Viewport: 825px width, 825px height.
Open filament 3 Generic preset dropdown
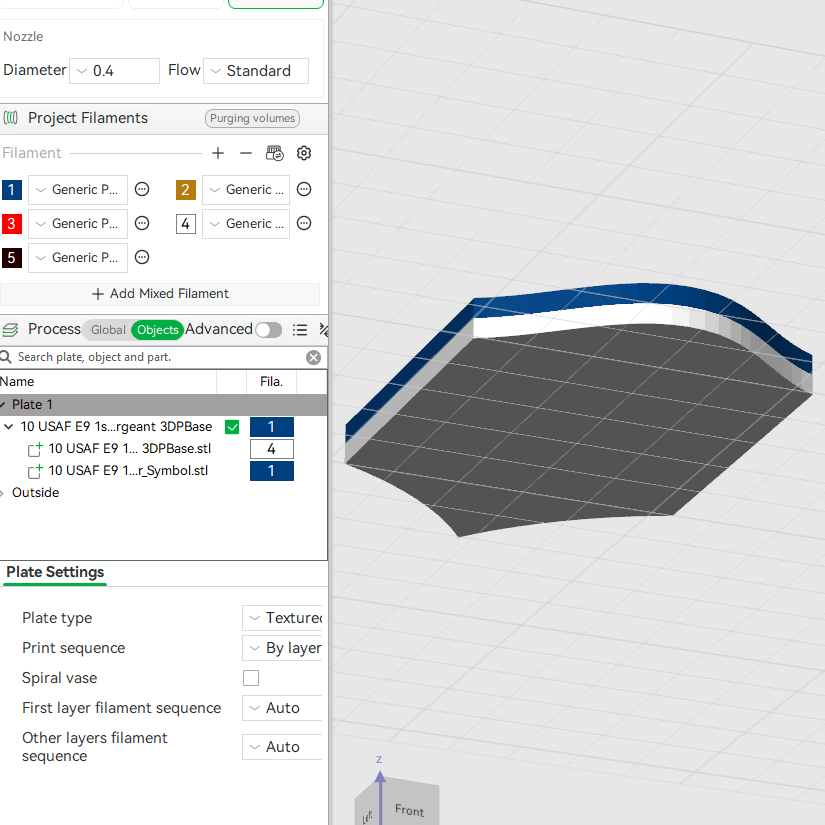pyautogui.click(x=78, y=224)
